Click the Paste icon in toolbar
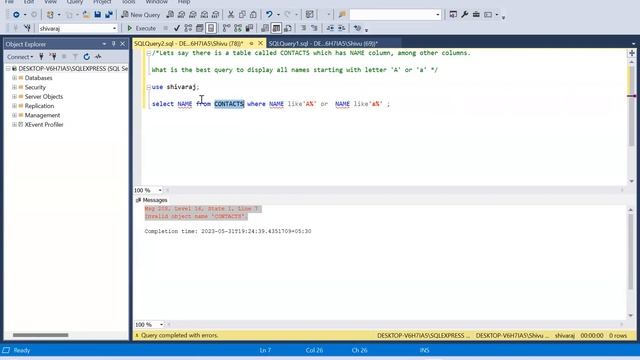 pyautogui.click(x=253, y=15)
